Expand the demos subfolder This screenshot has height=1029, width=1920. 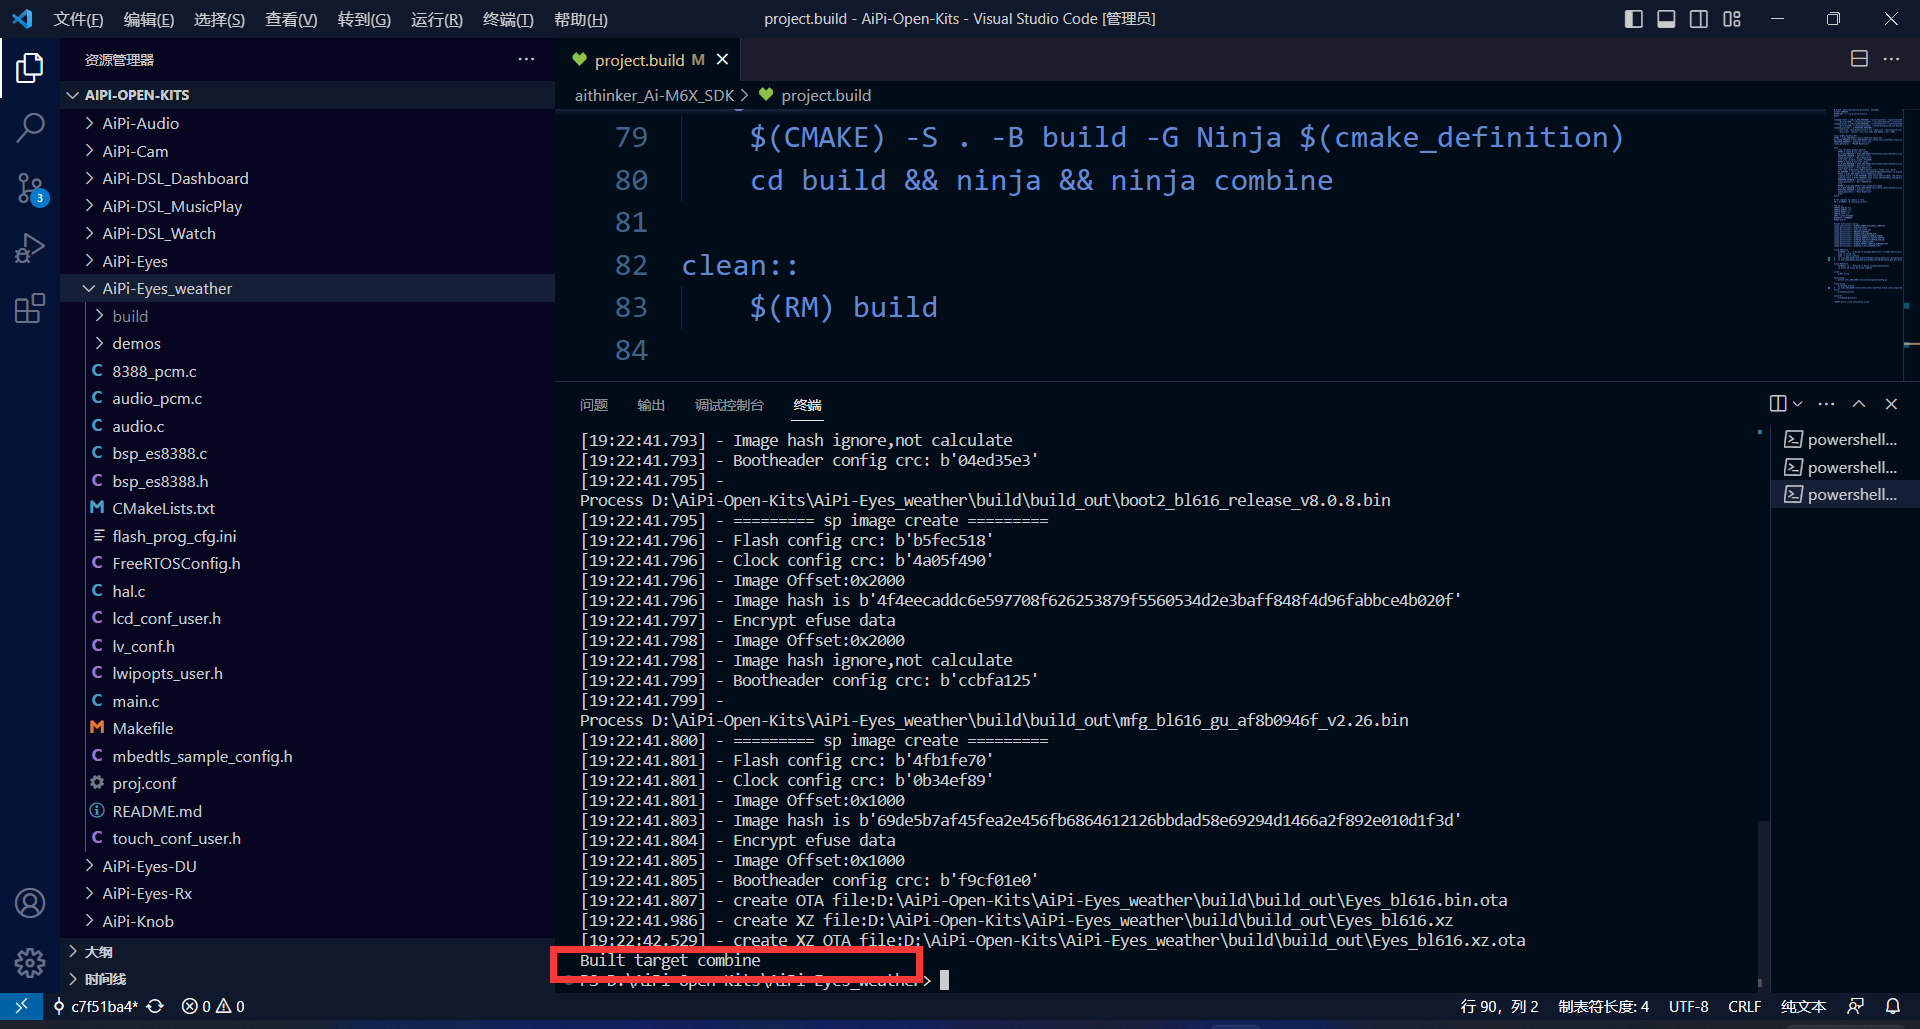[307, 343]
